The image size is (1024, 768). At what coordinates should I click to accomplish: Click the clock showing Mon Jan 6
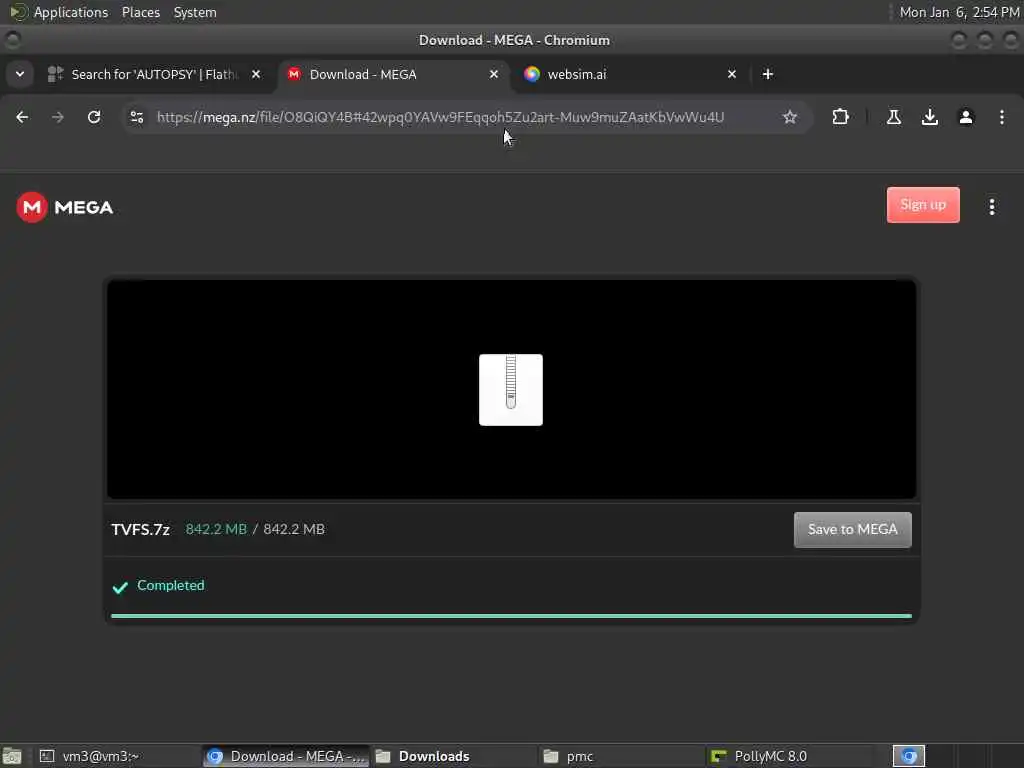pos(959,12)
